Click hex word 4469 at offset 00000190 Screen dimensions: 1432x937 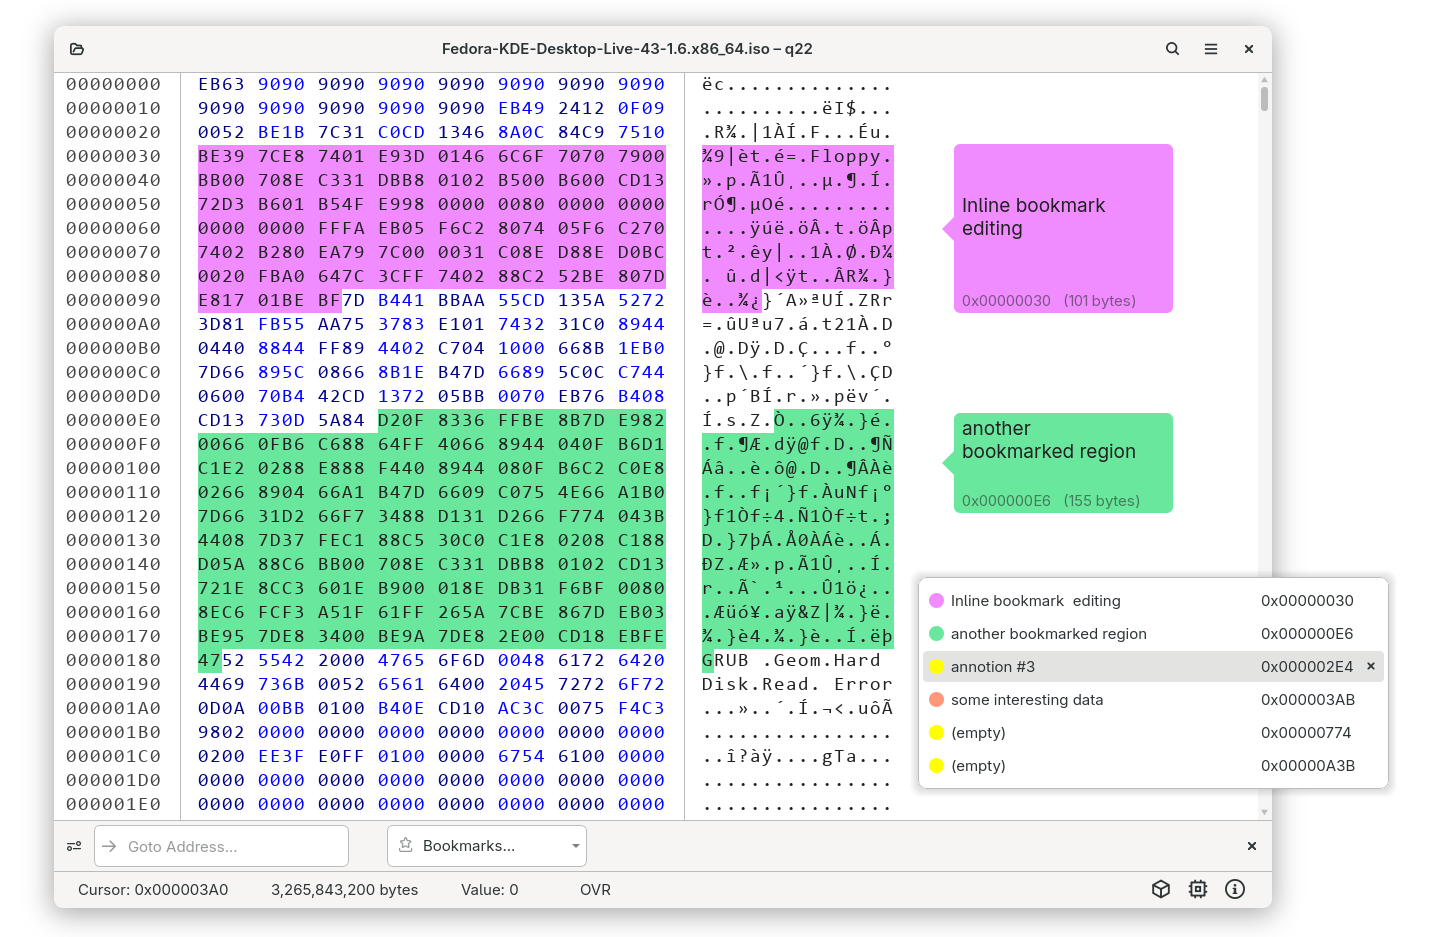pyautogui.click(x=221, y=685)
